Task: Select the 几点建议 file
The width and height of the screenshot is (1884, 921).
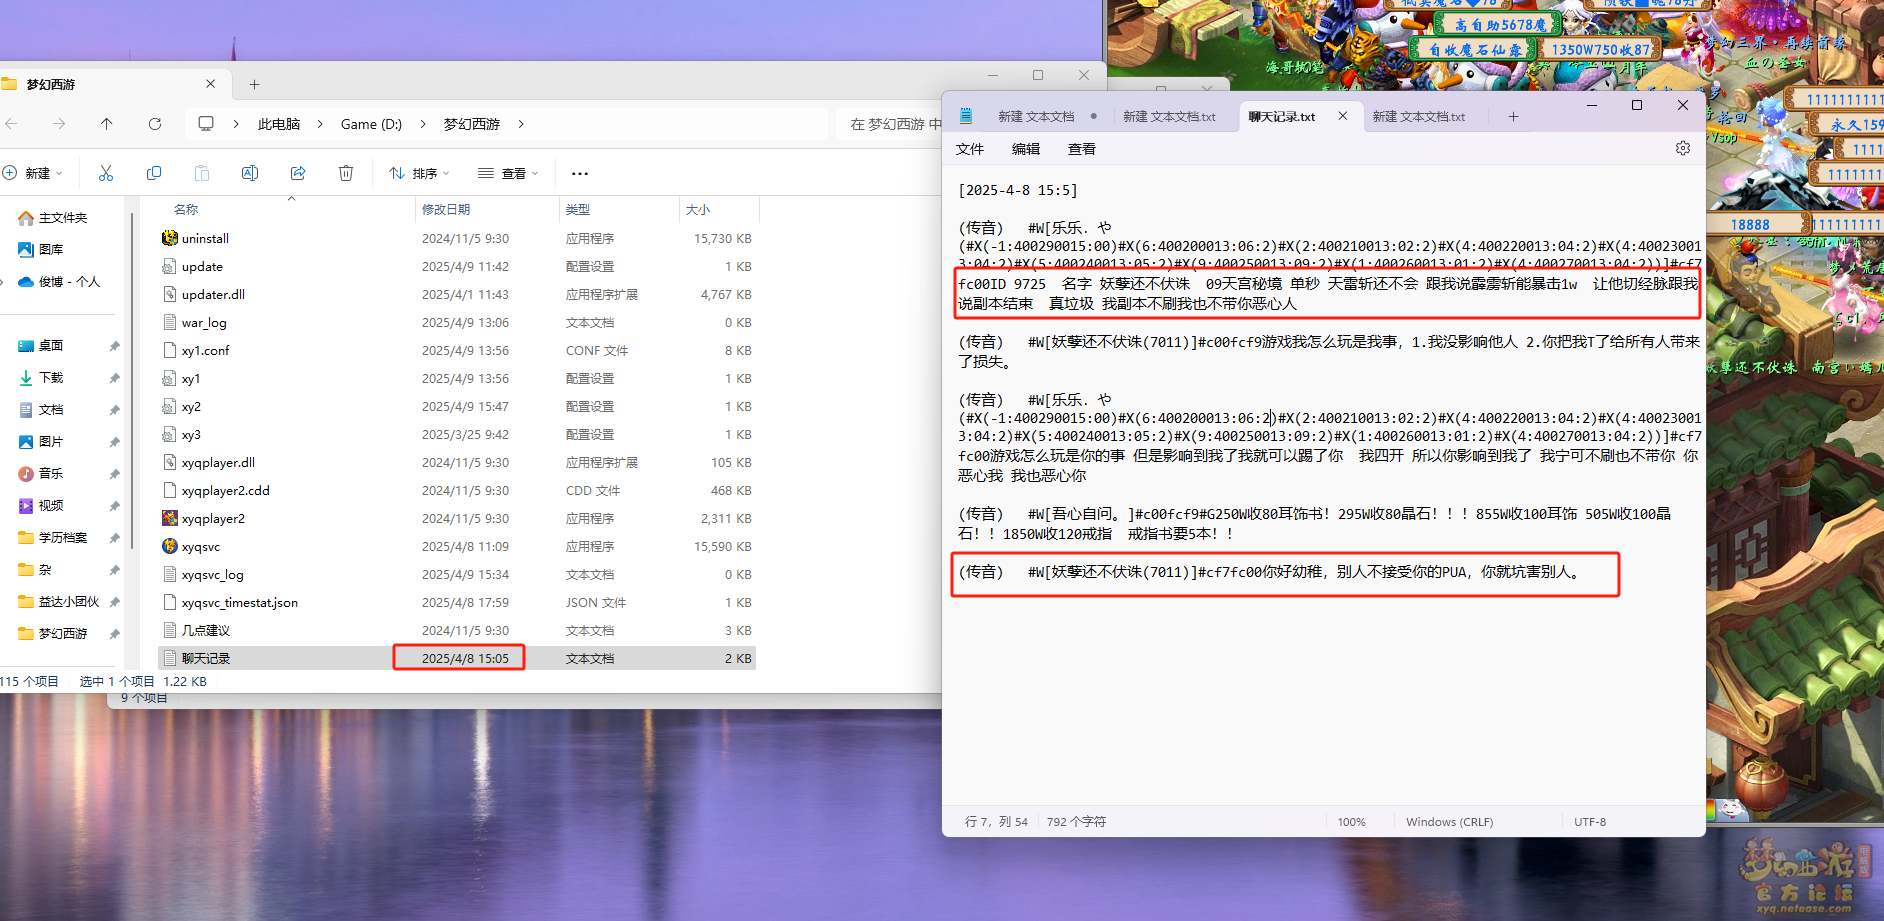Action: point(206,631)
